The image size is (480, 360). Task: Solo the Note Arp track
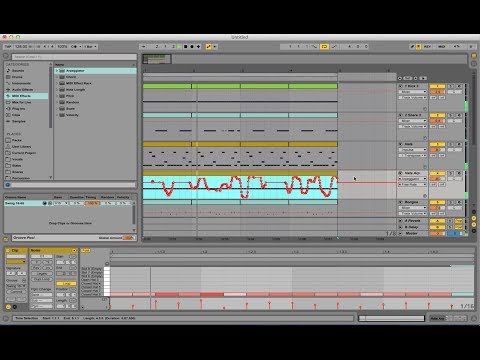click(x=451, y=173)
